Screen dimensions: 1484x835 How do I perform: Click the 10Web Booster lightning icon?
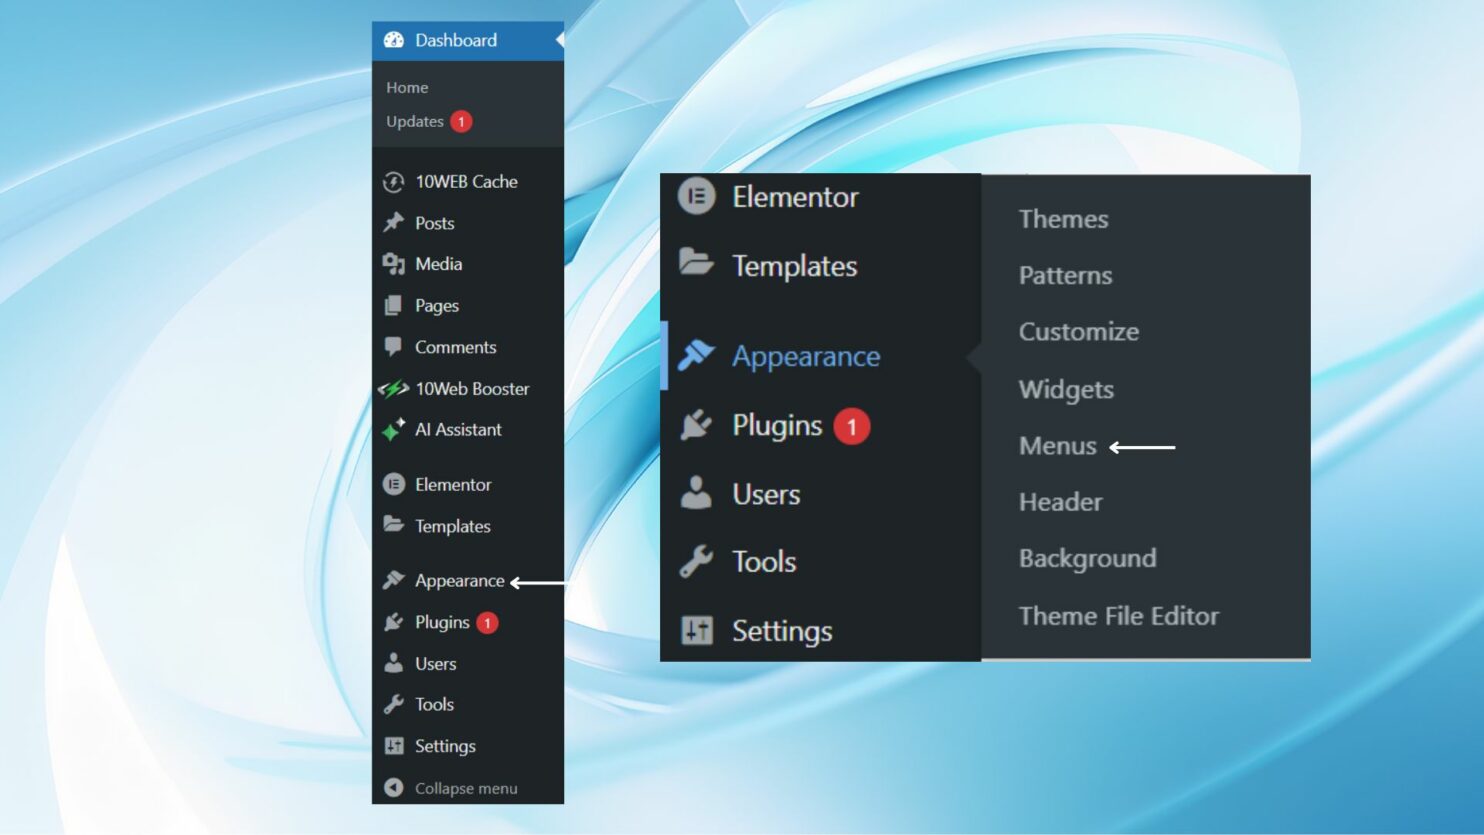394,388
